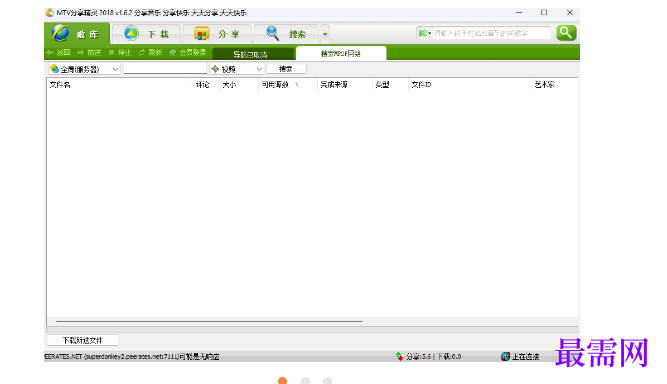
Task: Select the 搜索P2P网络 tab
Action: pos(341,54)
